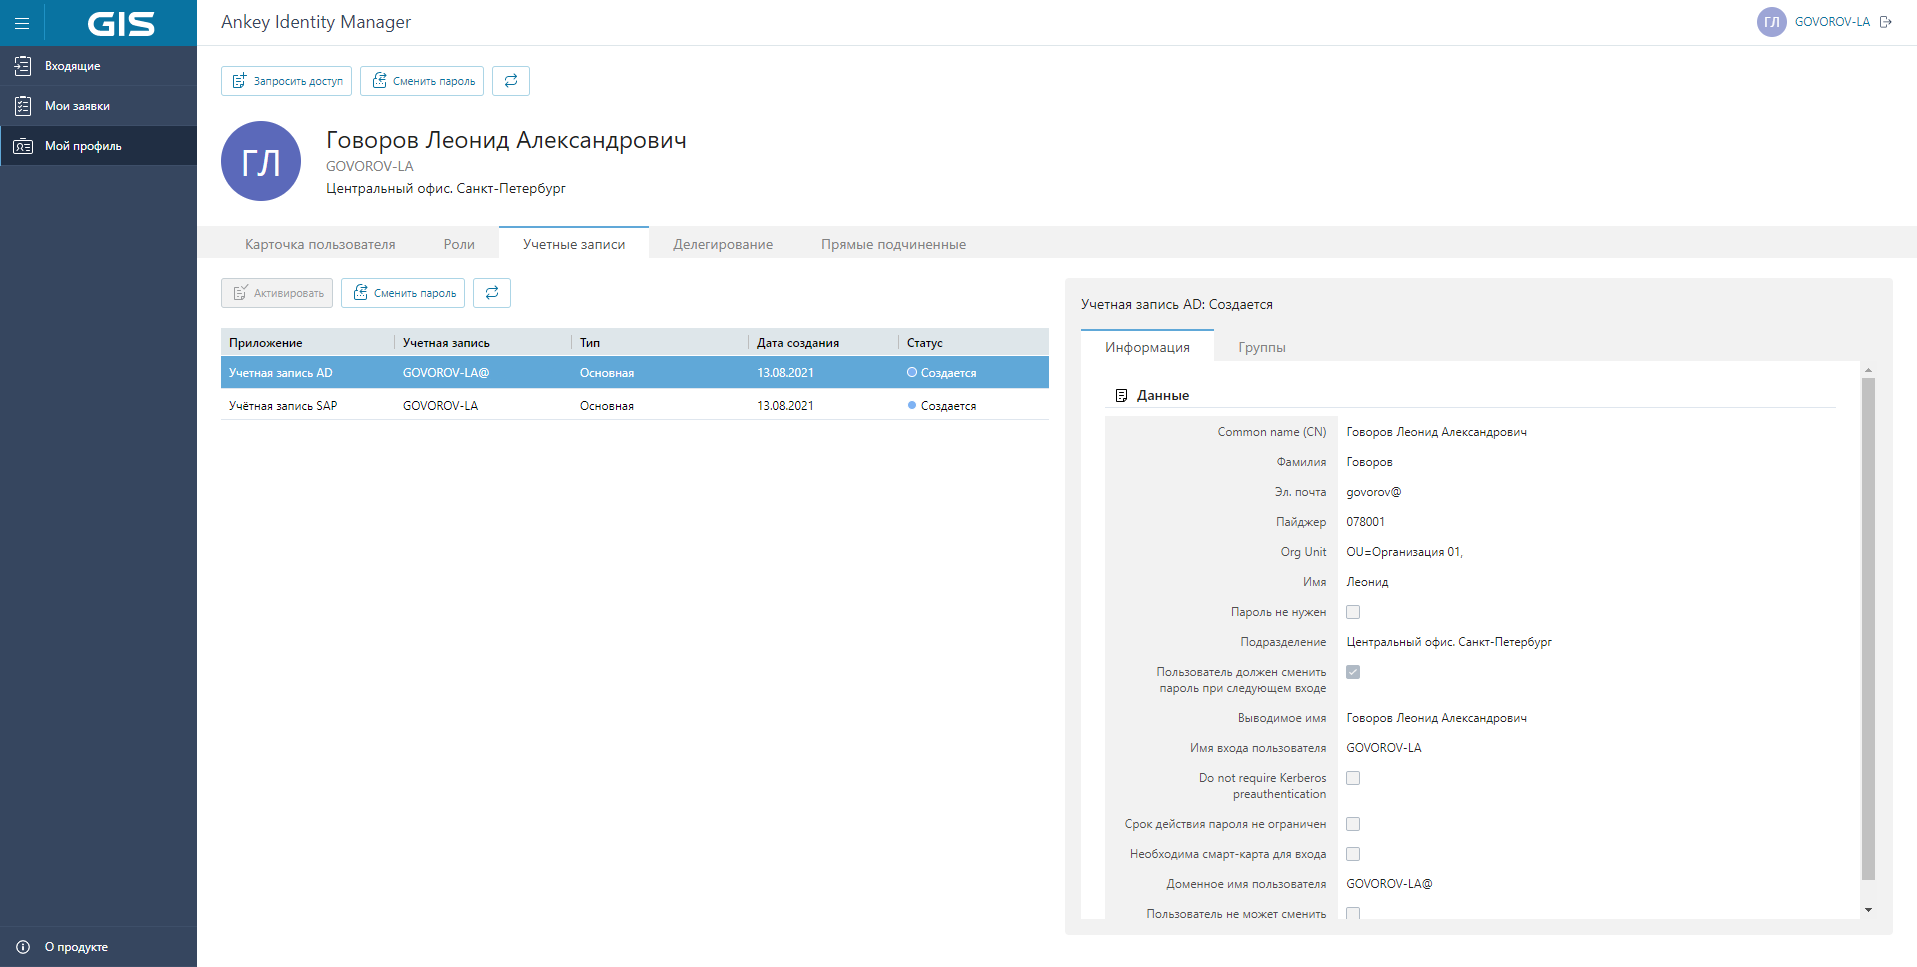Open О продукте info at the sidebar bottom
The width and height of the screenshot is (1917, 967).
(76, 947)
